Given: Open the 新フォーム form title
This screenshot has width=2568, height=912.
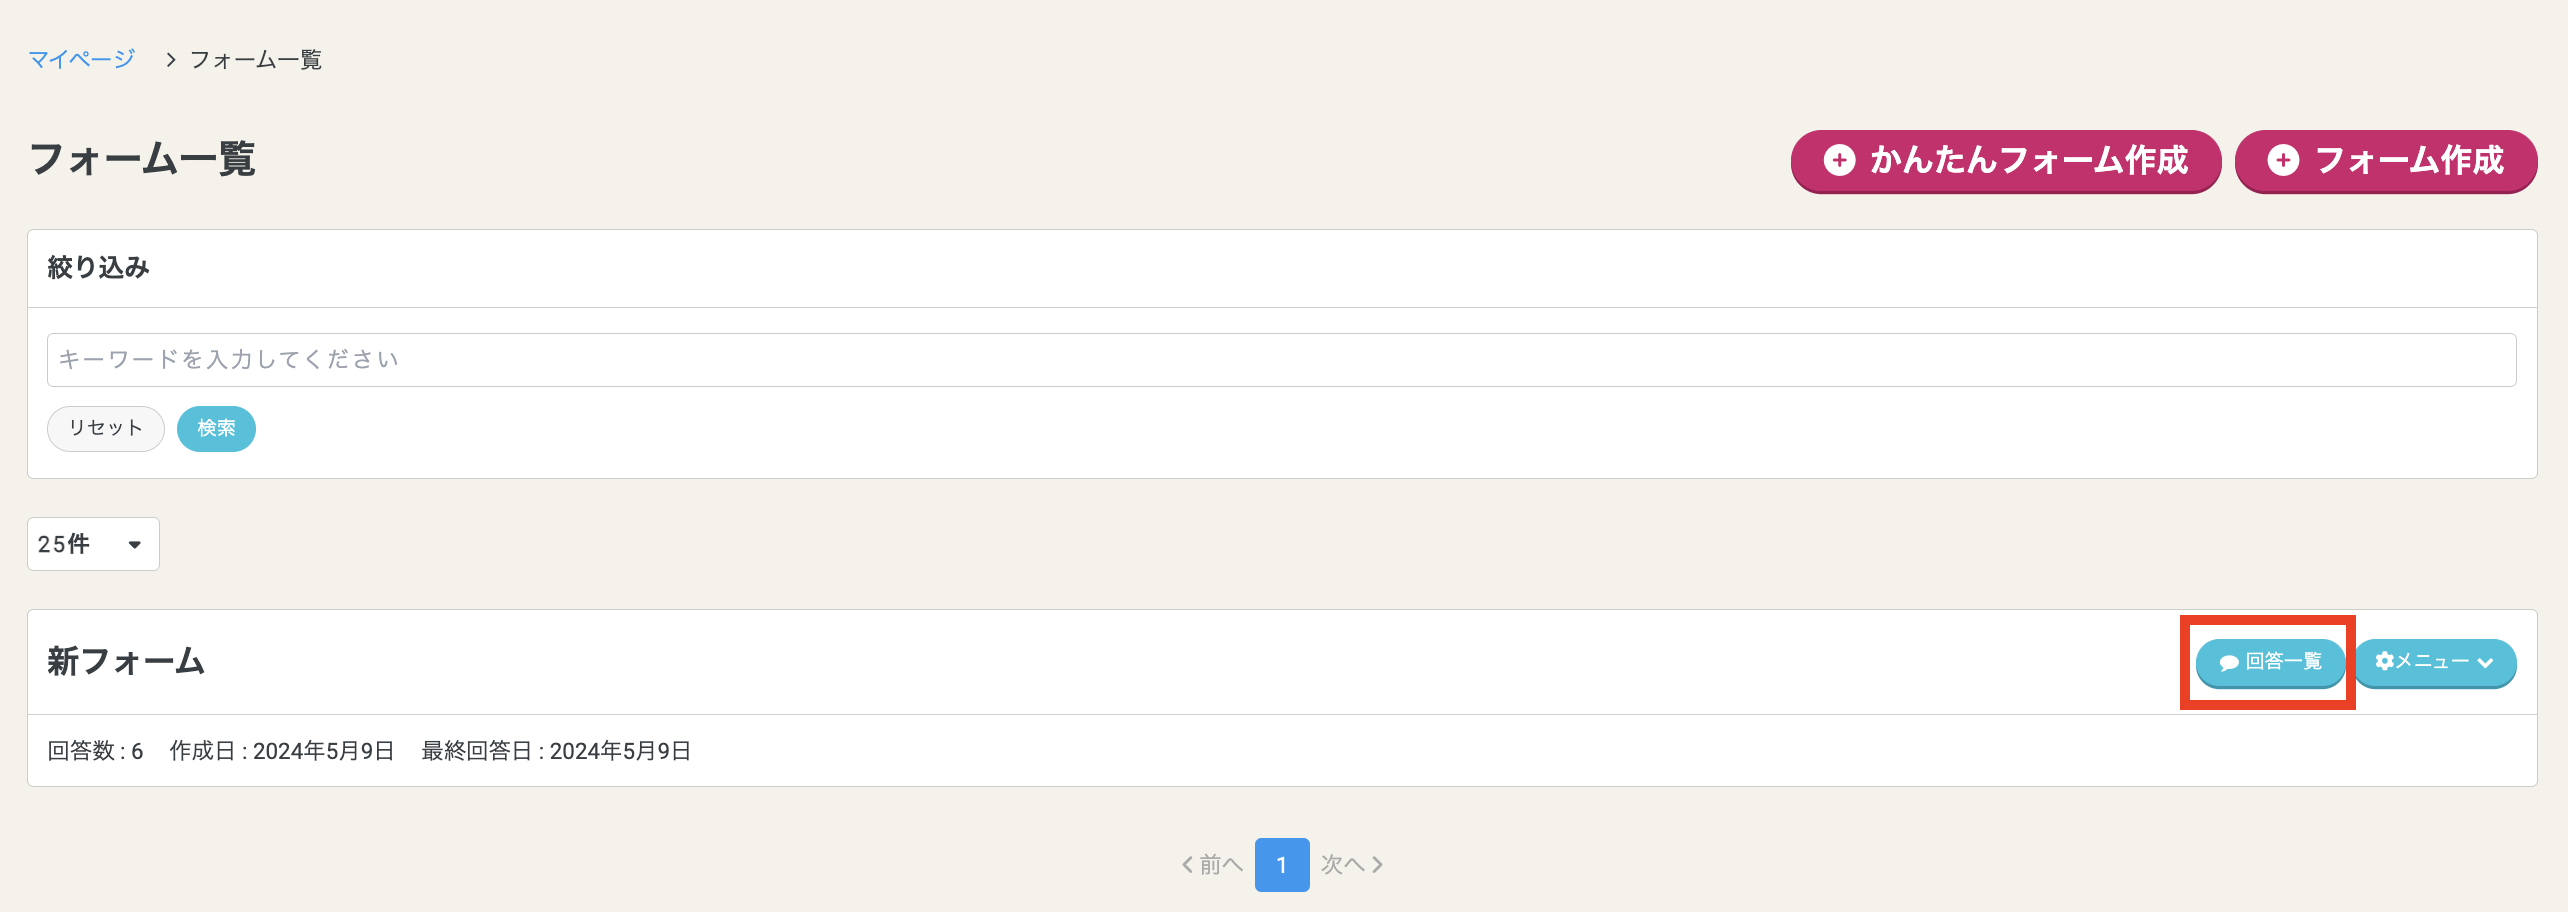Looking at the screenshot, I should (126, 661).
